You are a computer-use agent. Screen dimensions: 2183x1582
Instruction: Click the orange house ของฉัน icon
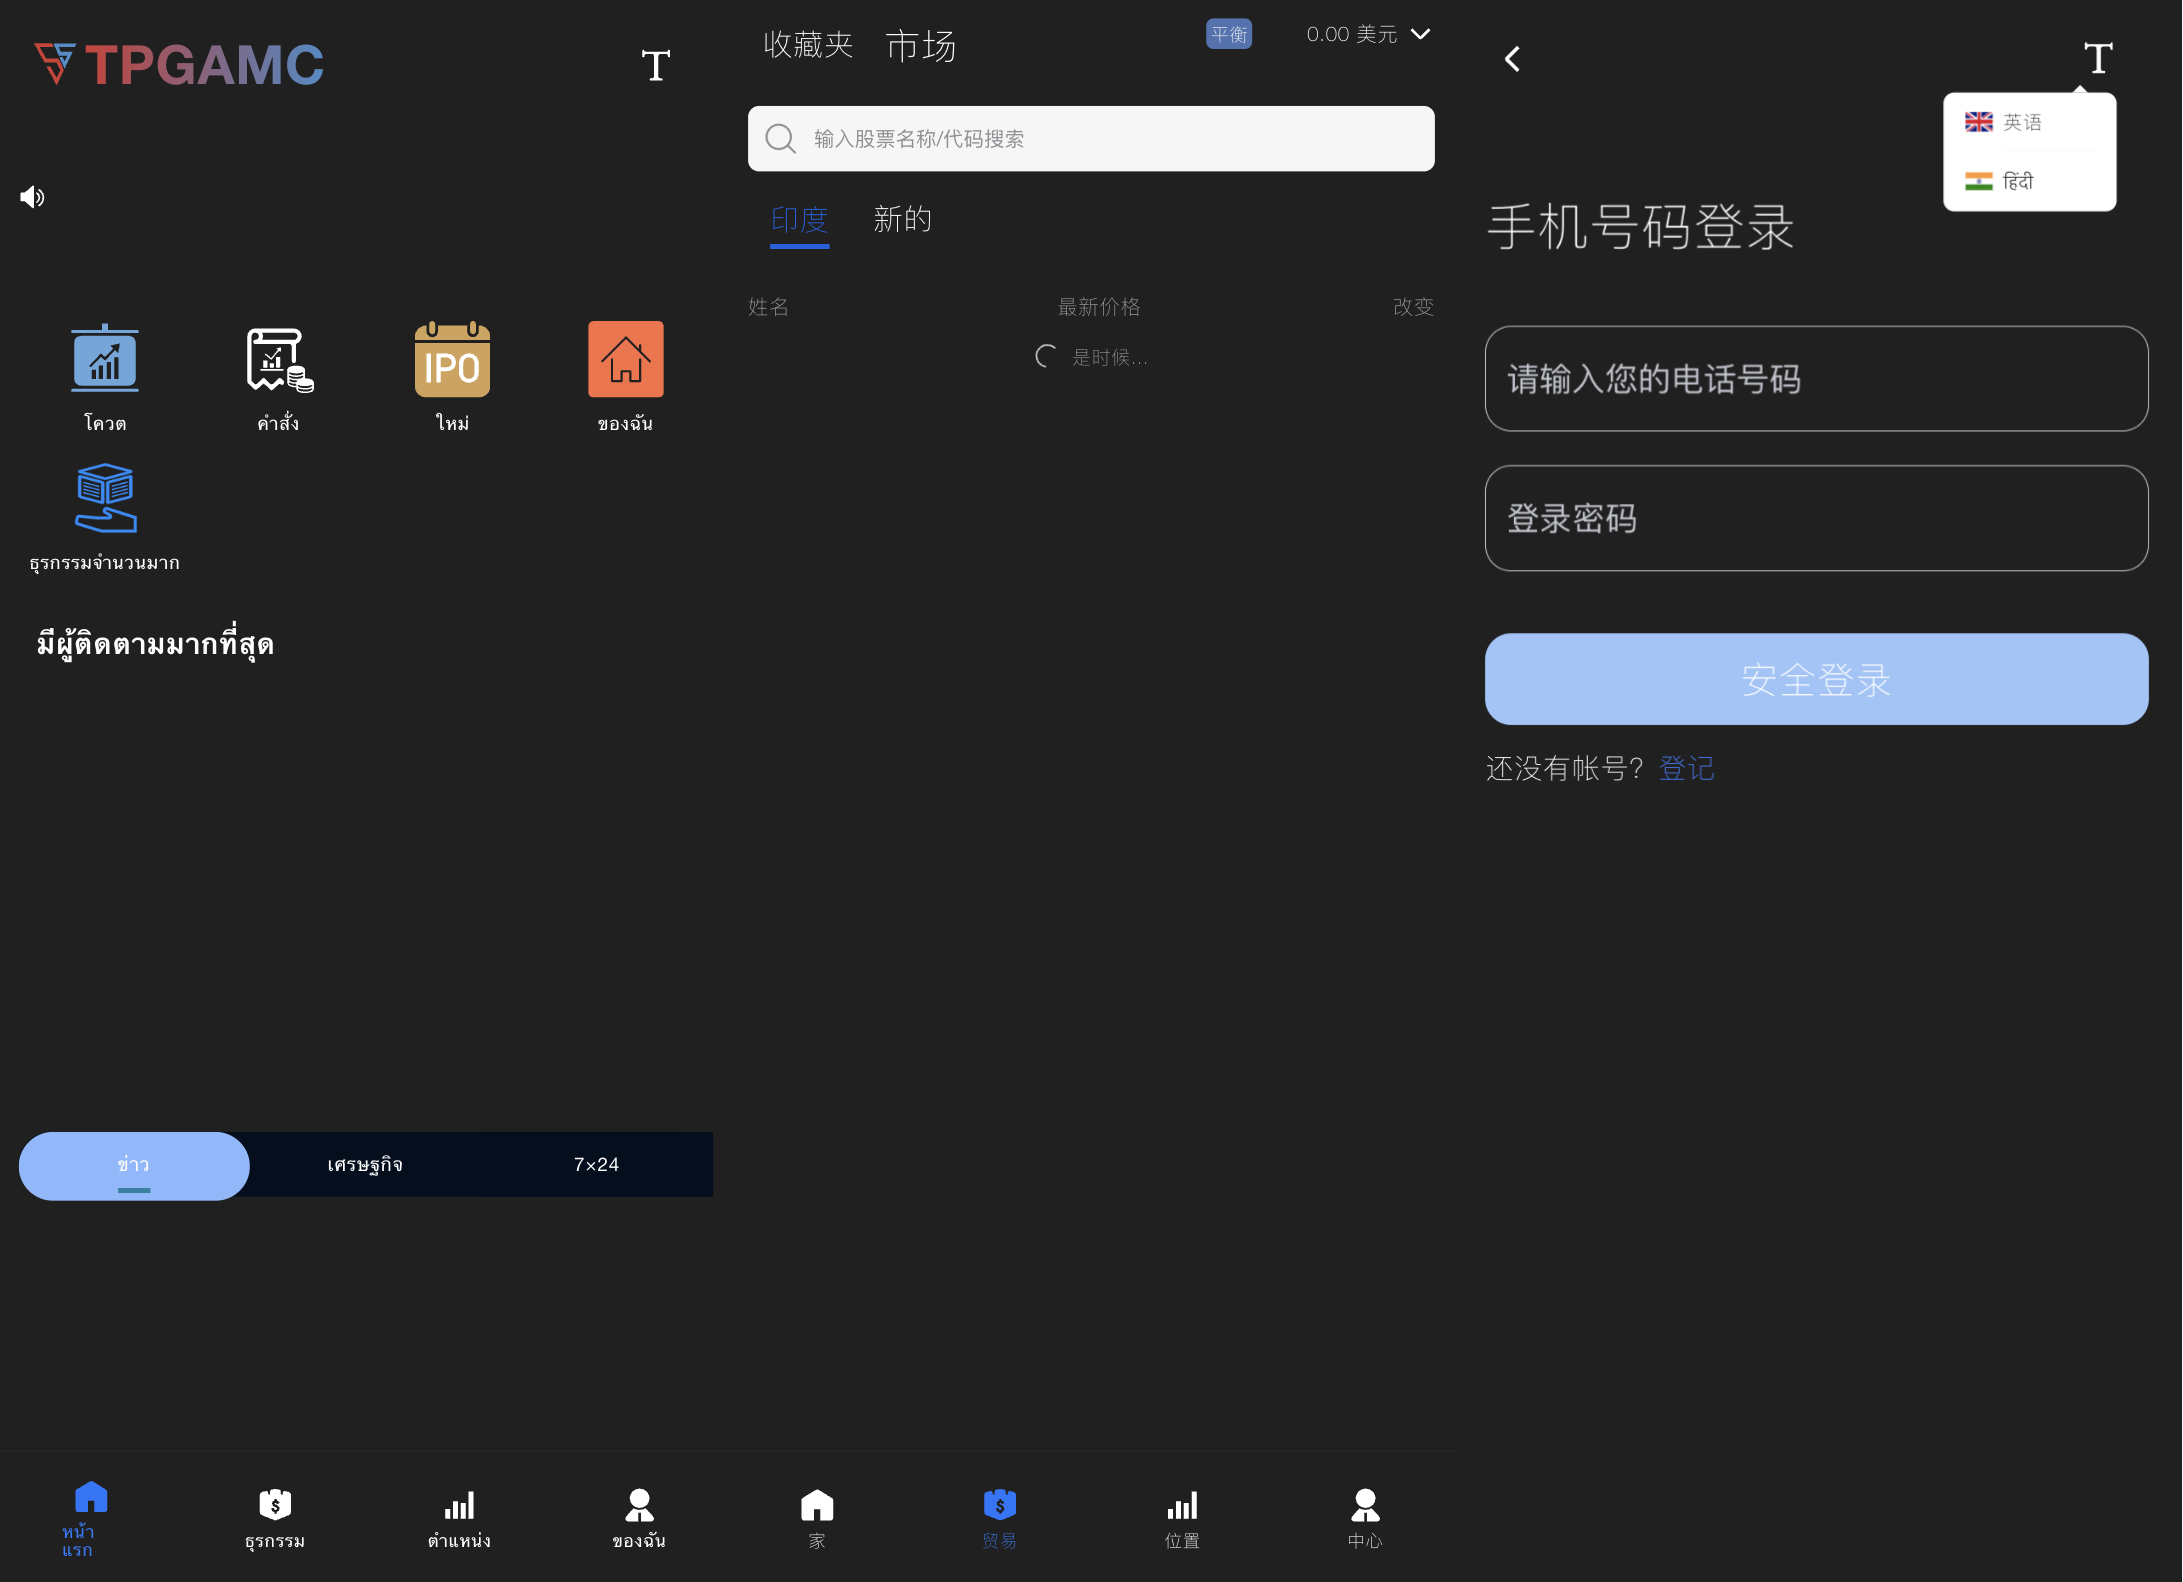coord(625,360)
